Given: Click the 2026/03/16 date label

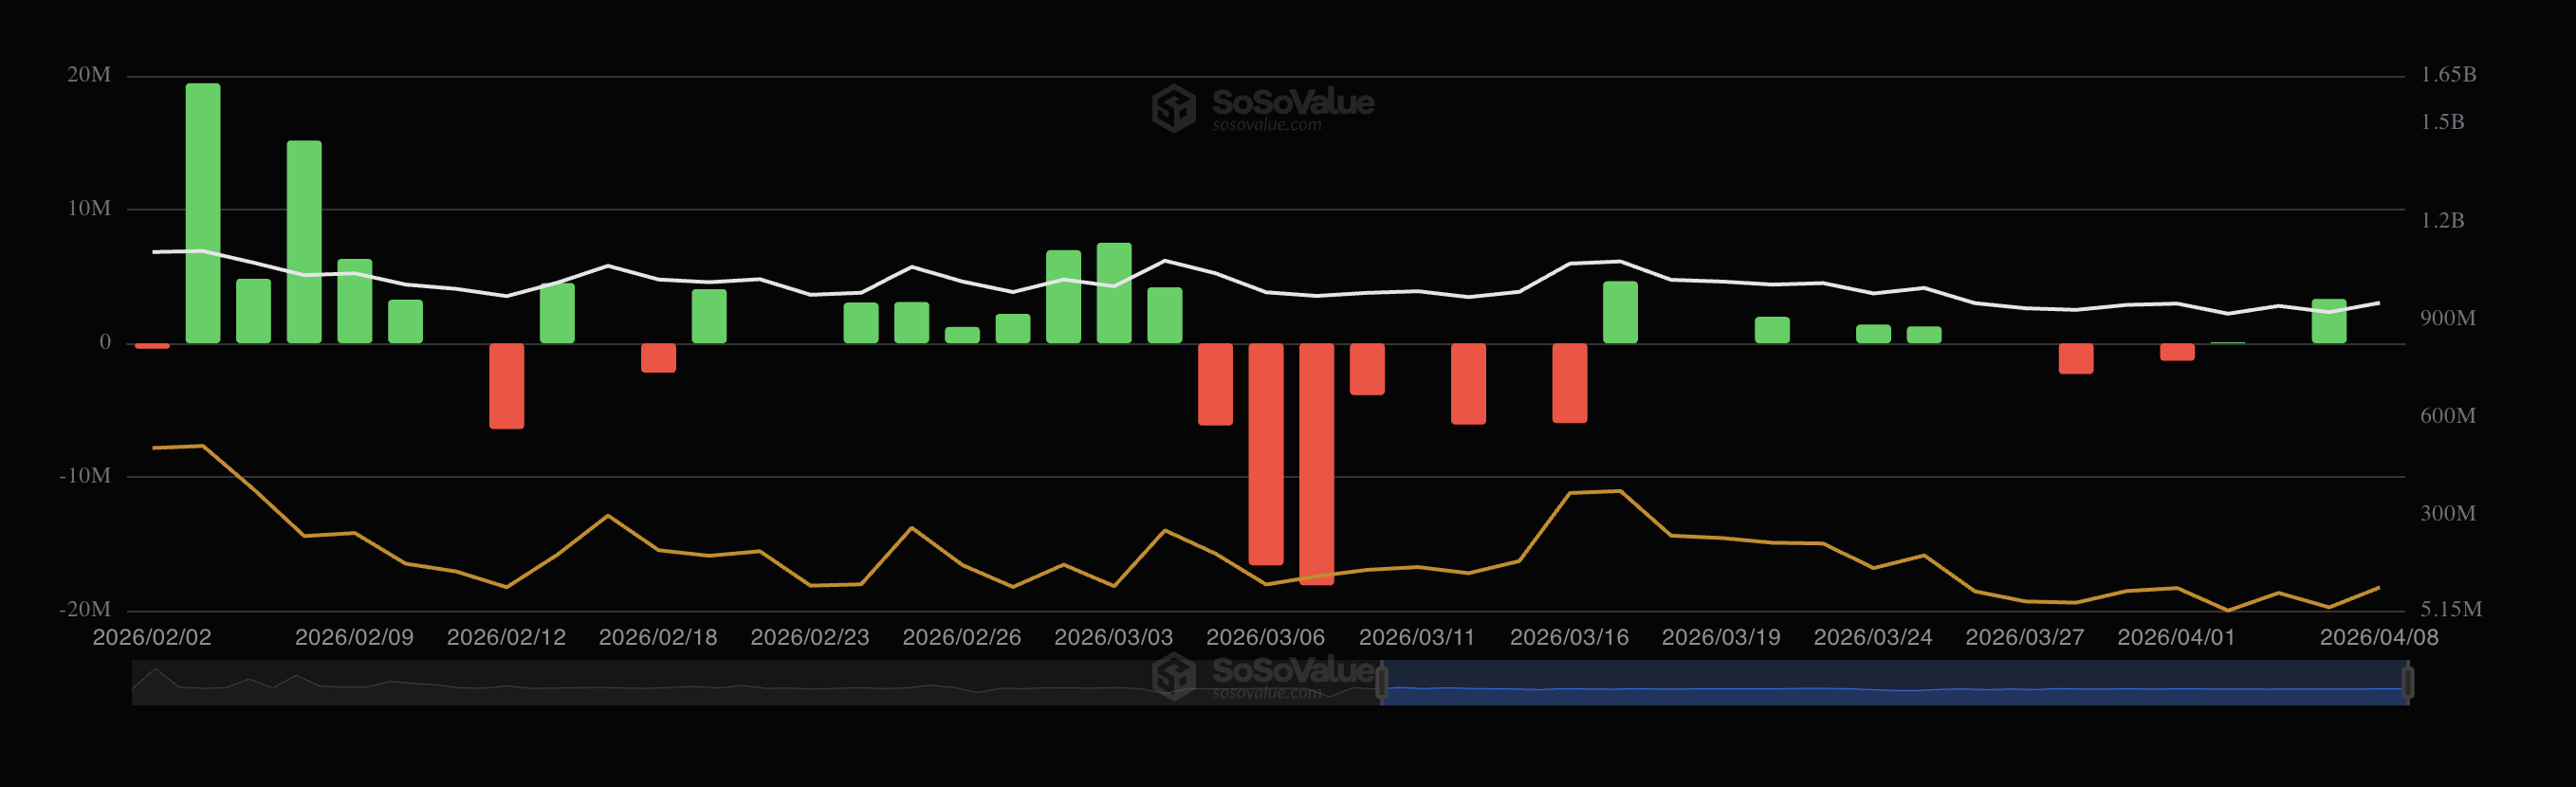Looking at the screenshot, I should (1568, 637).
